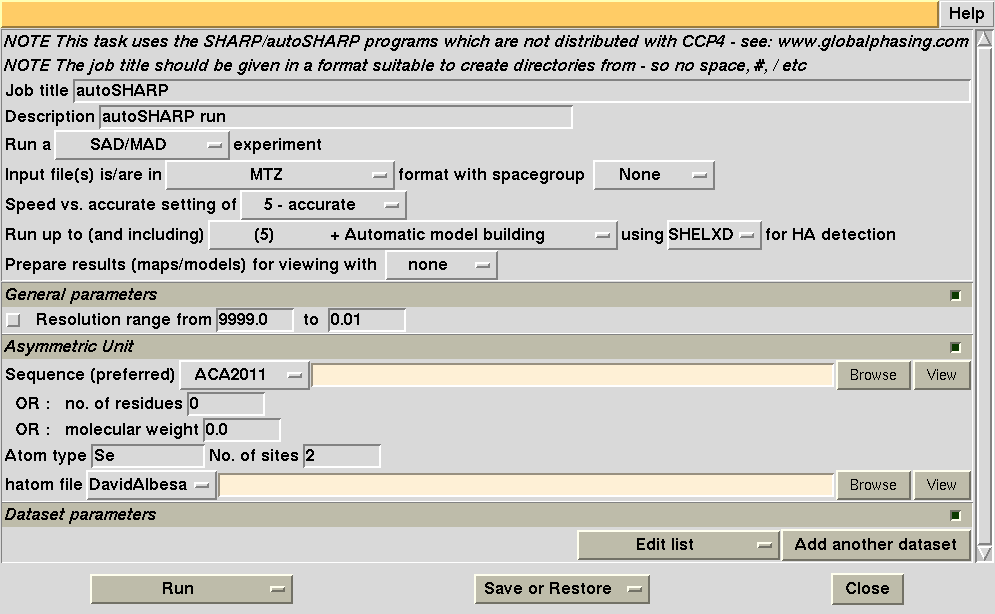This screenshot has width=995, height=614.
Task: Open the 'Automatic model building' run-up-to dropdown
Action: point(412,235)
